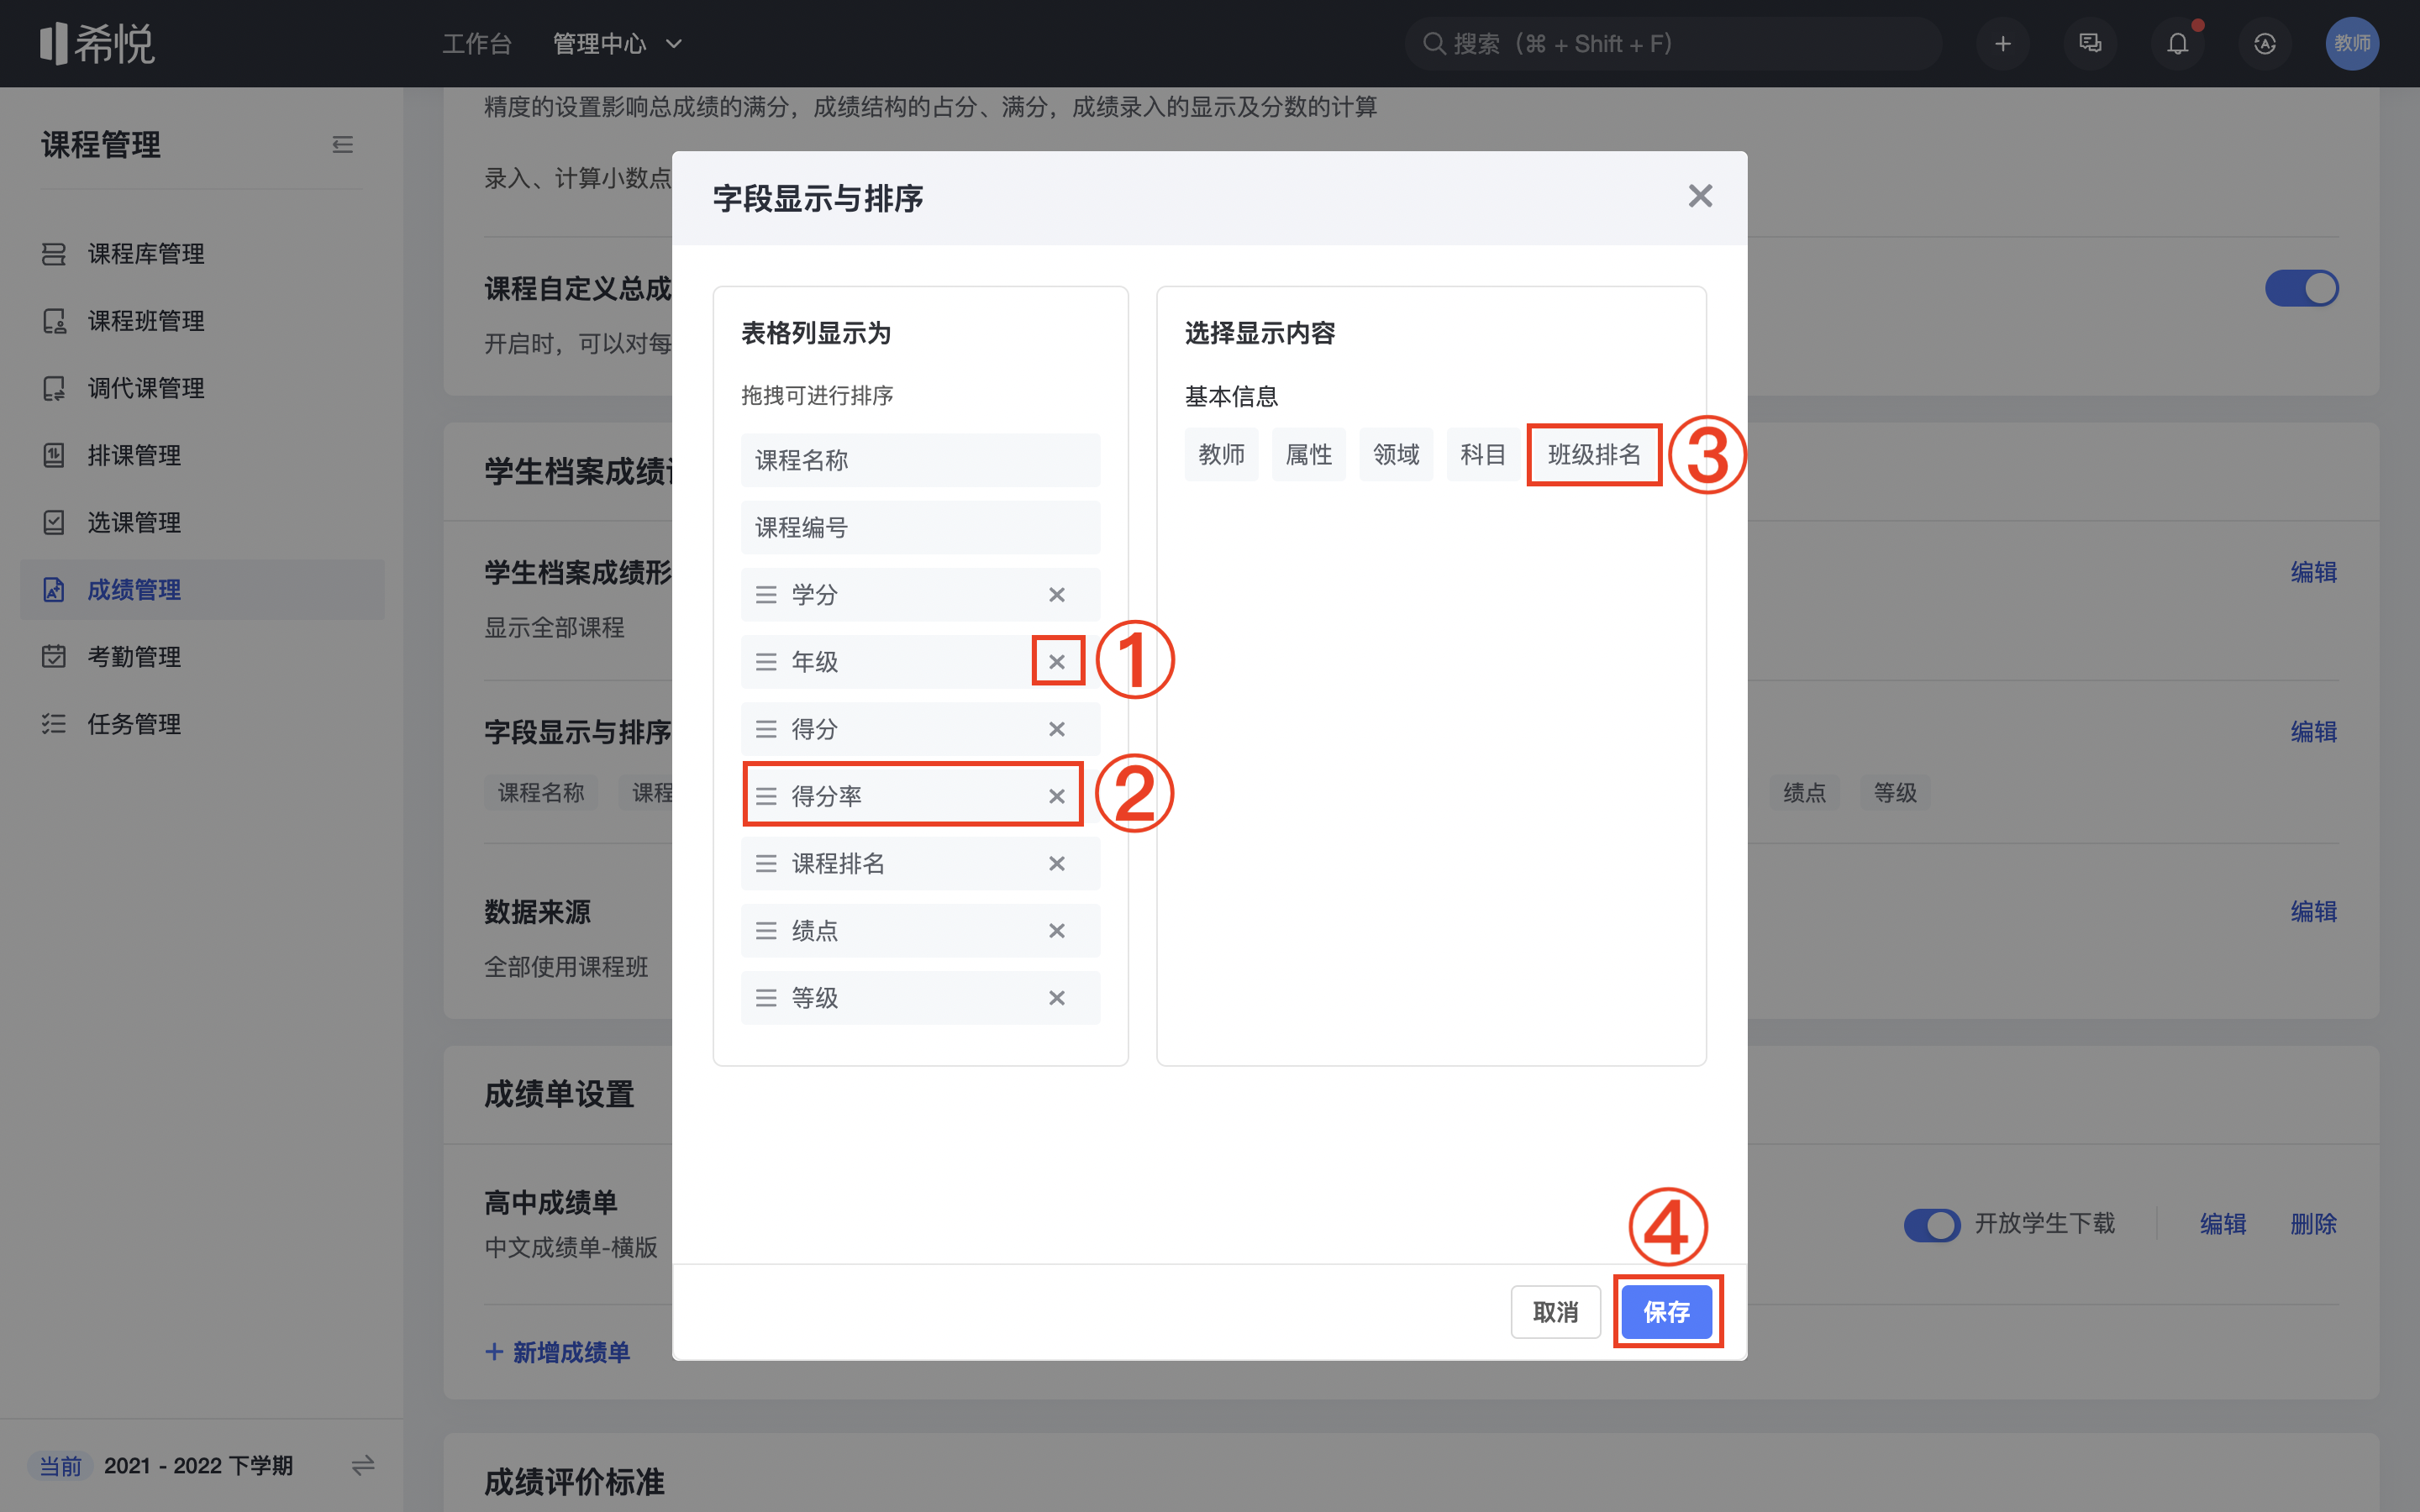
Task: Open 选课管理 in sidebar
Action: (x=202, y=522)
